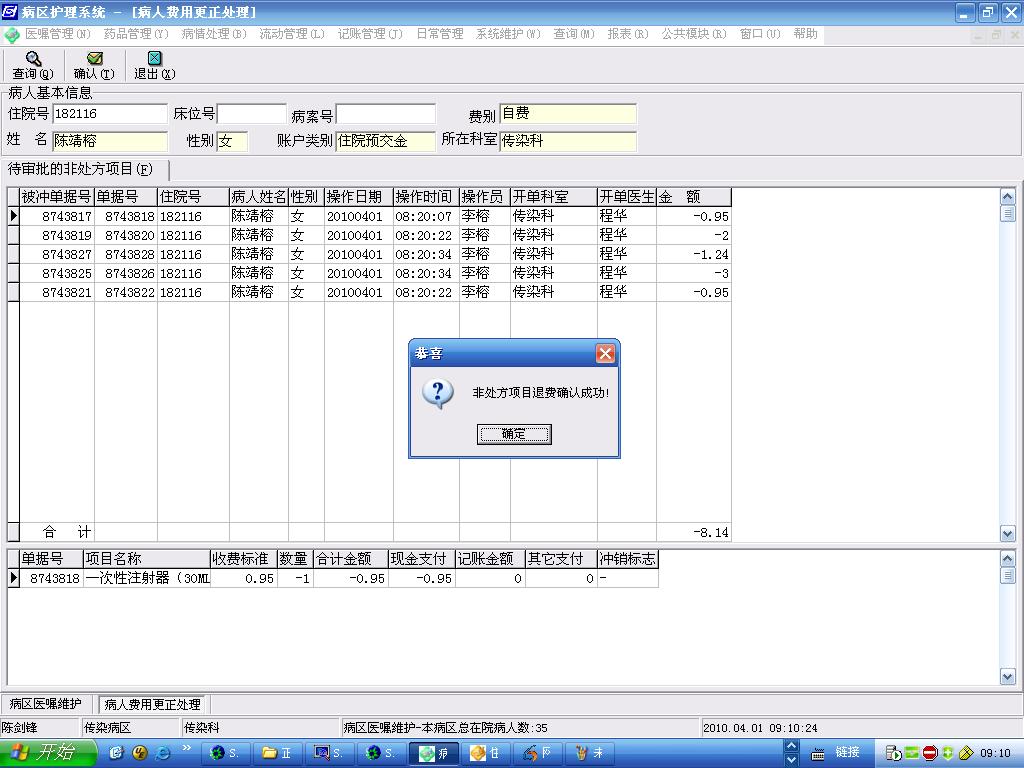Open the Windows 开始 start button
This screenshot has width=1024, height=768.
pyautogui.click(x=46, y=753)
